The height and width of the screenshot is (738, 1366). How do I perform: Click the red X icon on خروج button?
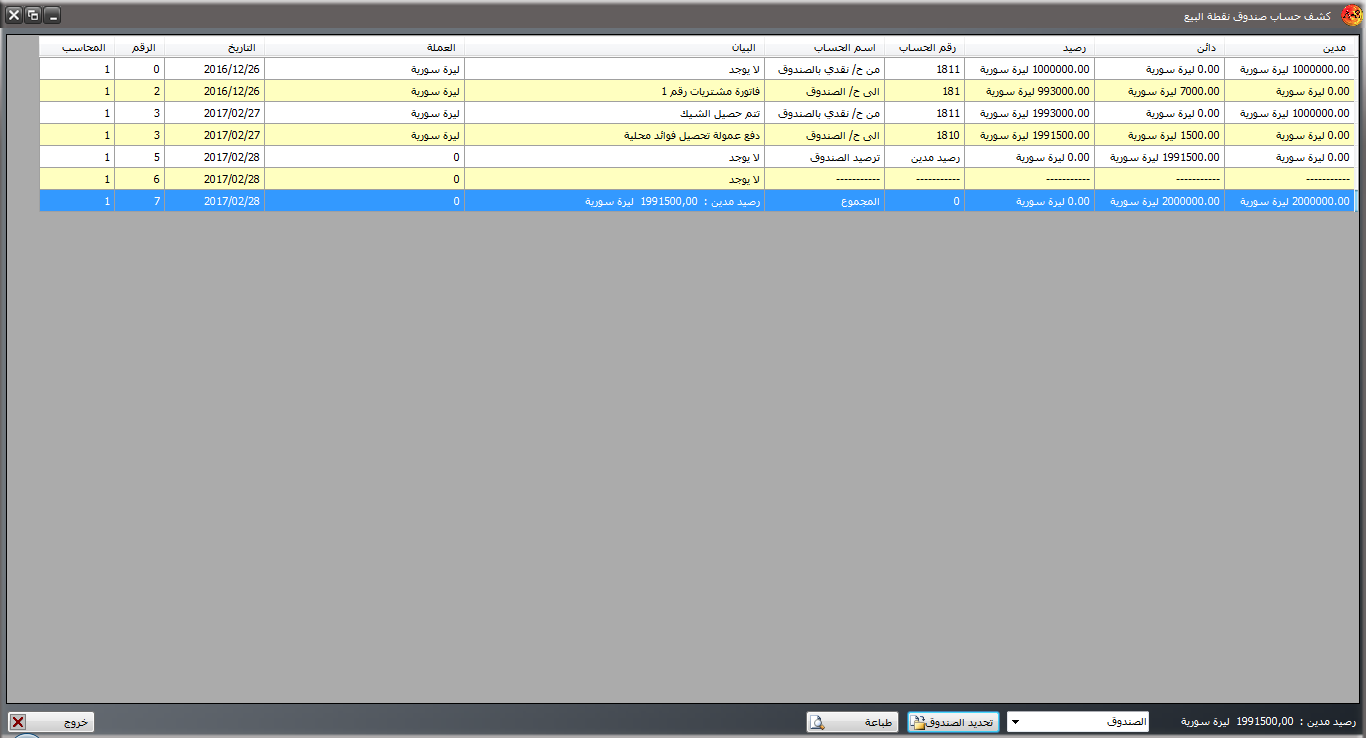18,722
